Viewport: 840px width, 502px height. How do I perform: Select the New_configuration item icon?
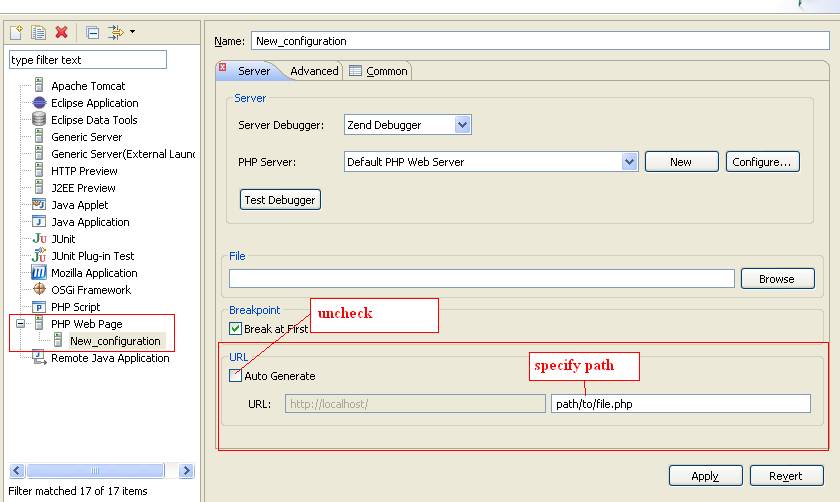point(58,340)
